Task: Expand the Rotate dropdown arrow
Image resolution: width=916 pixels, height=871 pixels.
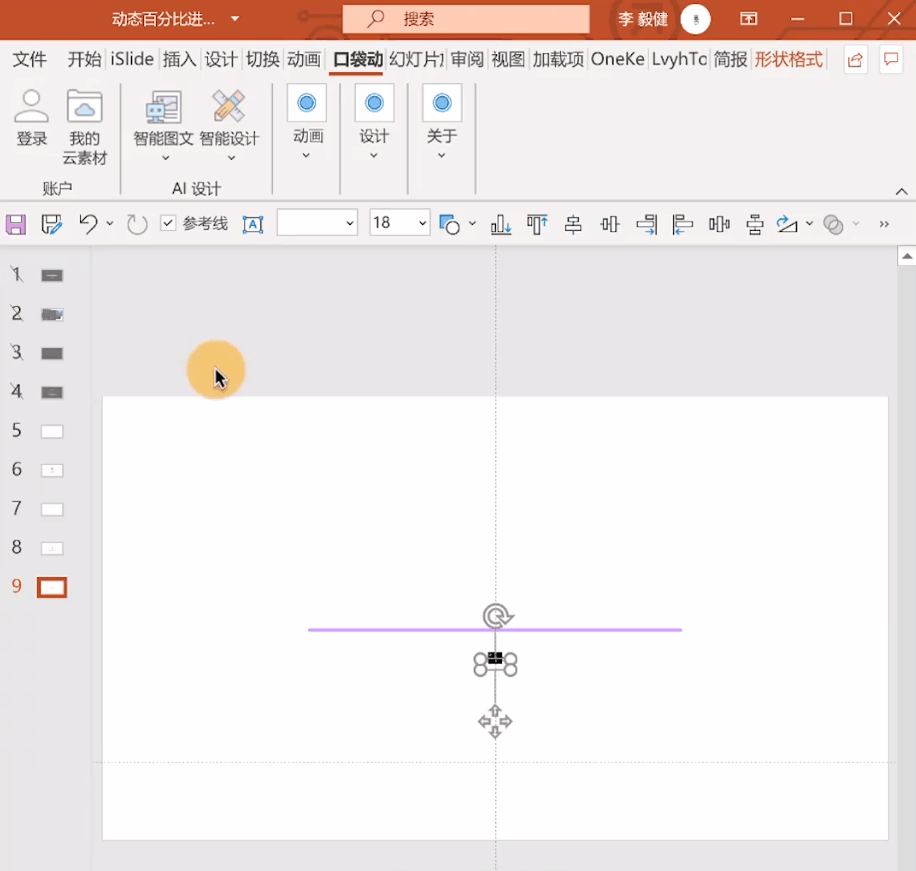Action: 809,224
